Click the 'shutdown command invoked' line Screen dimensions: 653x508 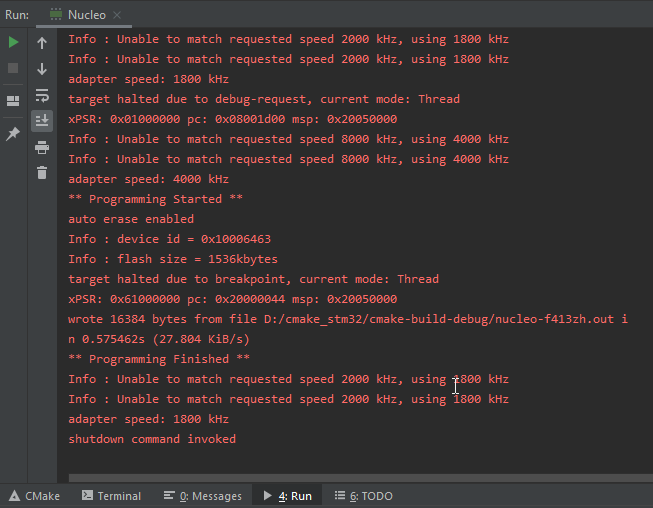coord(152,439)
